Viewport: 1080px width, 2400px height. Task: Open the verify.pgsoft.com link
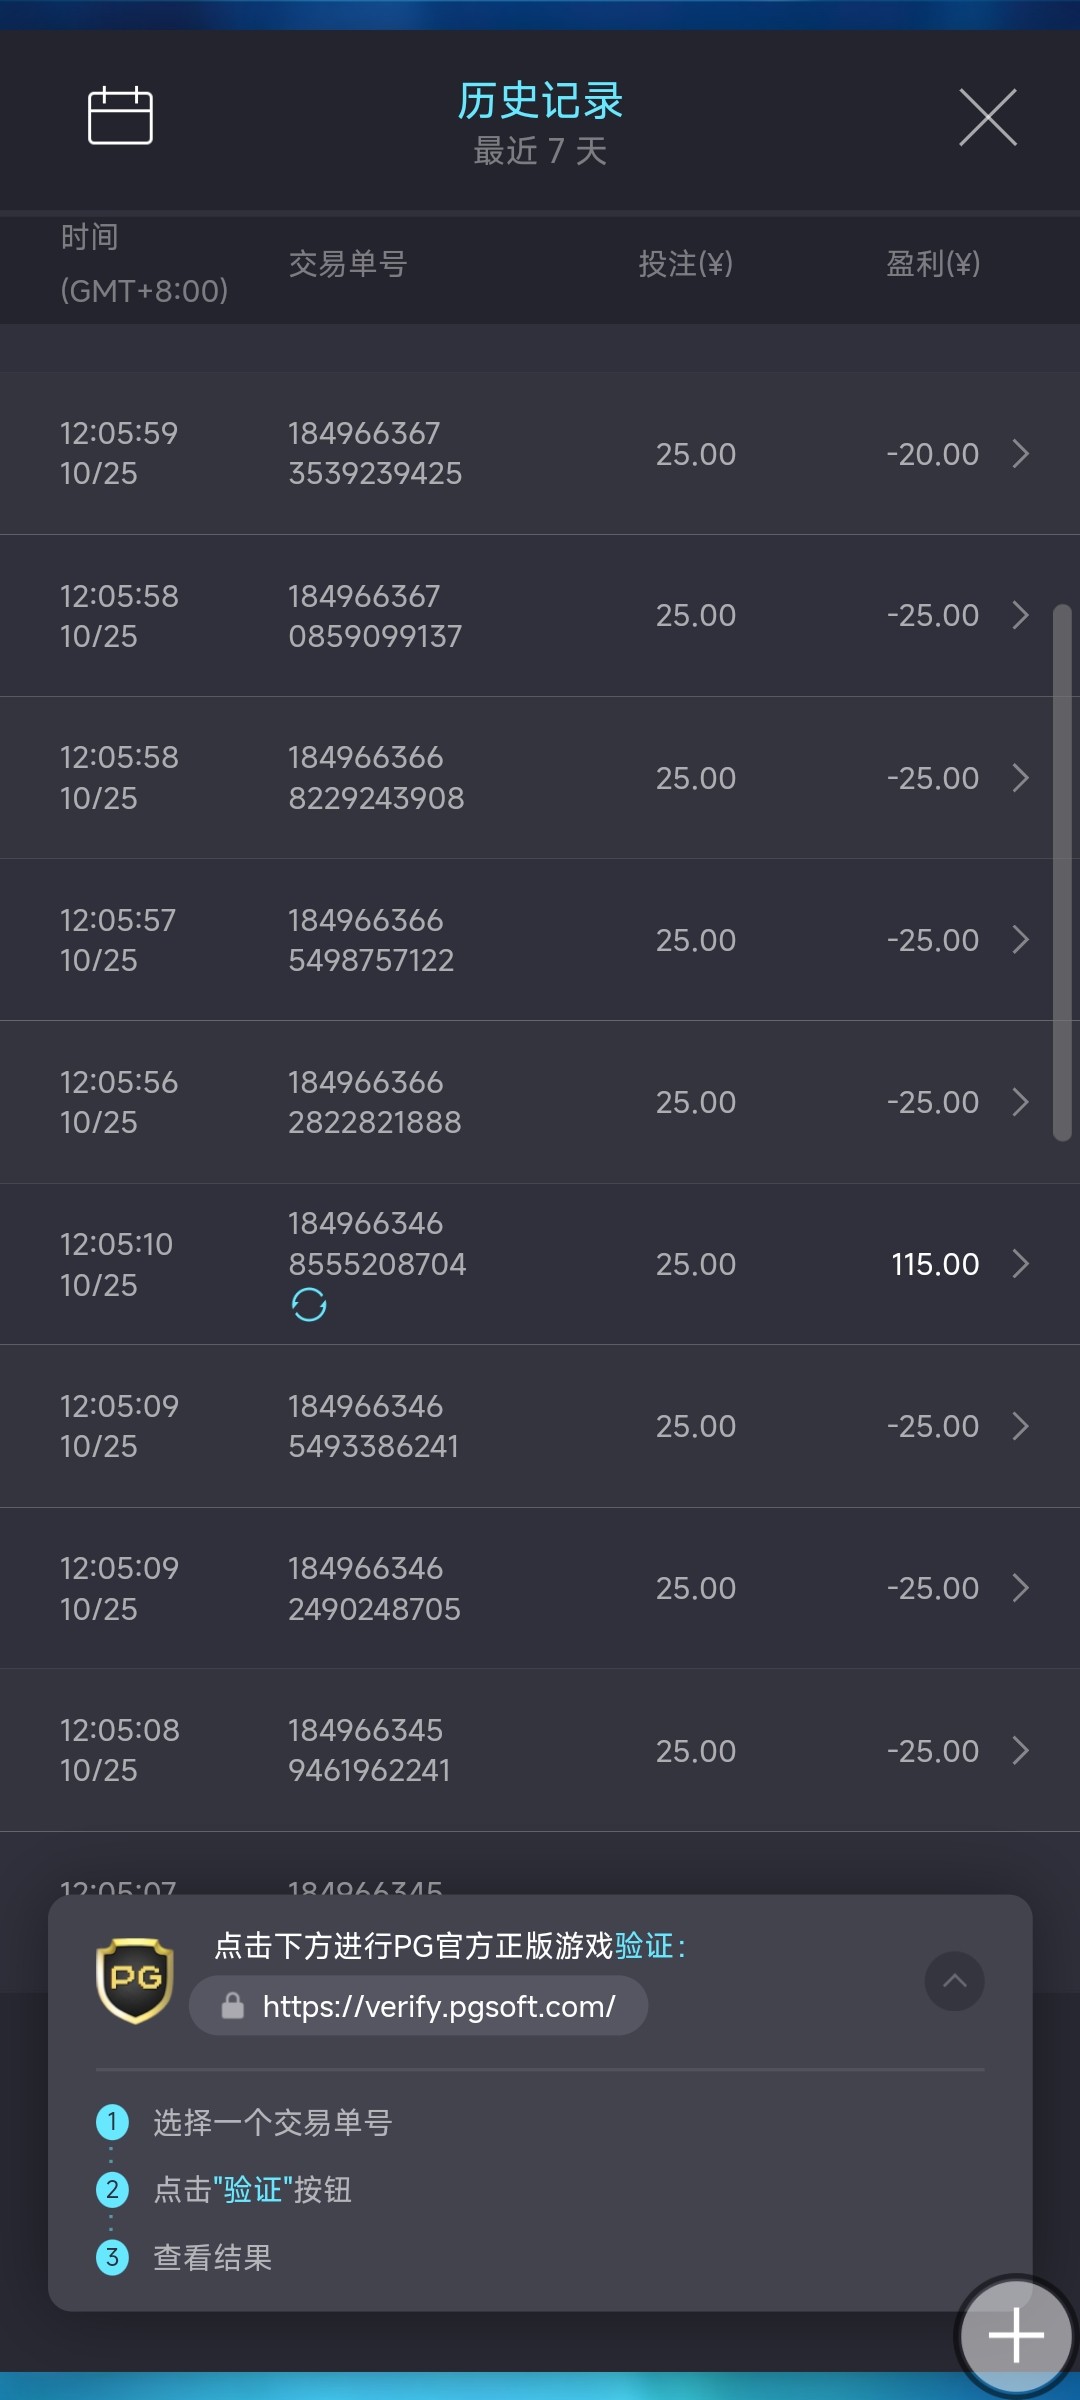tap(438, 2006)
